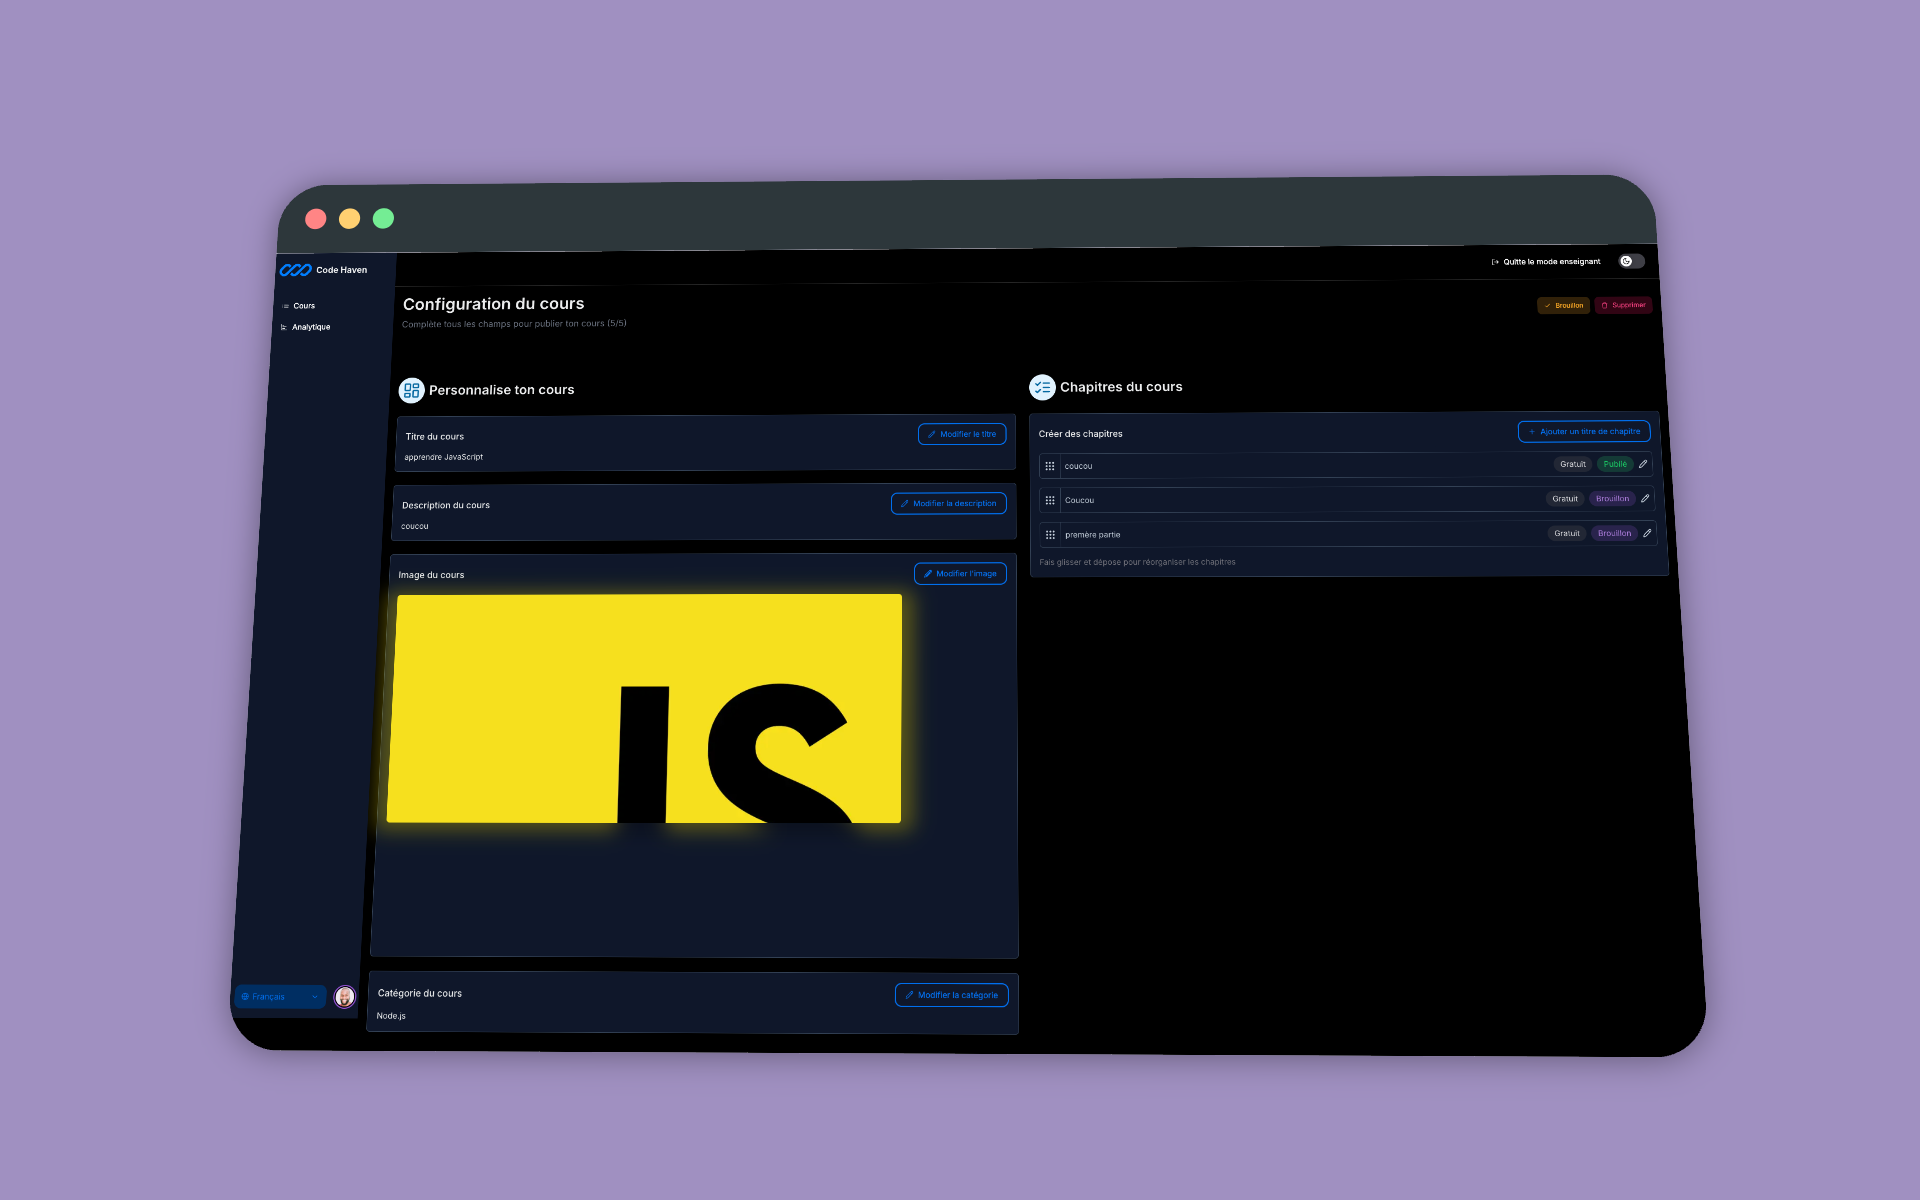The width and height of the screenshot is (1920, 1200).
Task: Click Modifier l'image button
Action: (x=960, y=573)
